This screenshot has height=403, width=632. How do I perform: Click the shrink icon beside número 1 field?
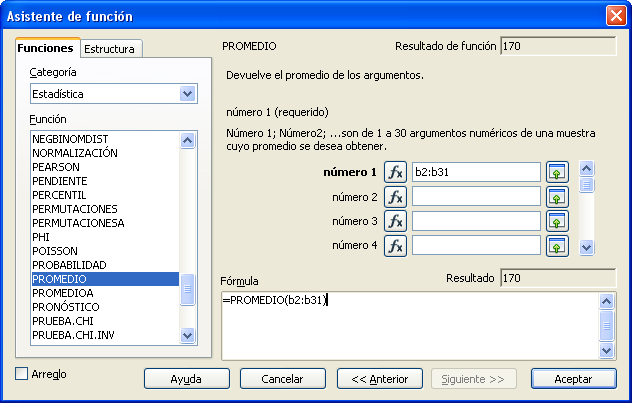(557, 172)
